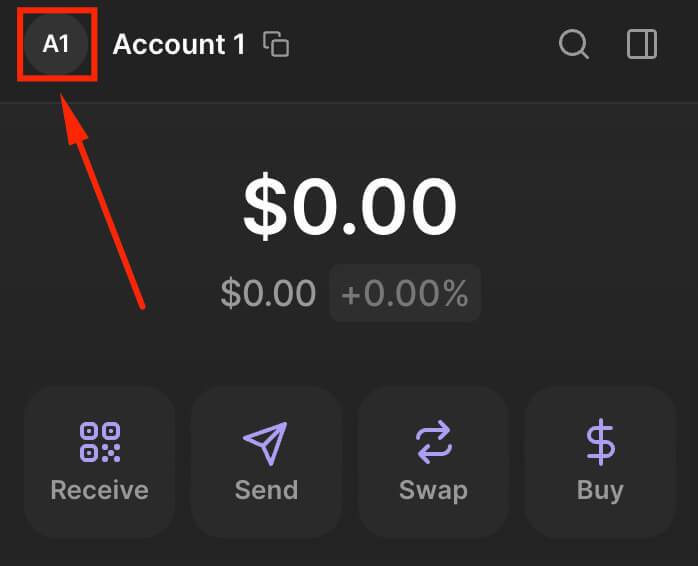Click the +0.00% change badge

pos(405,293)
